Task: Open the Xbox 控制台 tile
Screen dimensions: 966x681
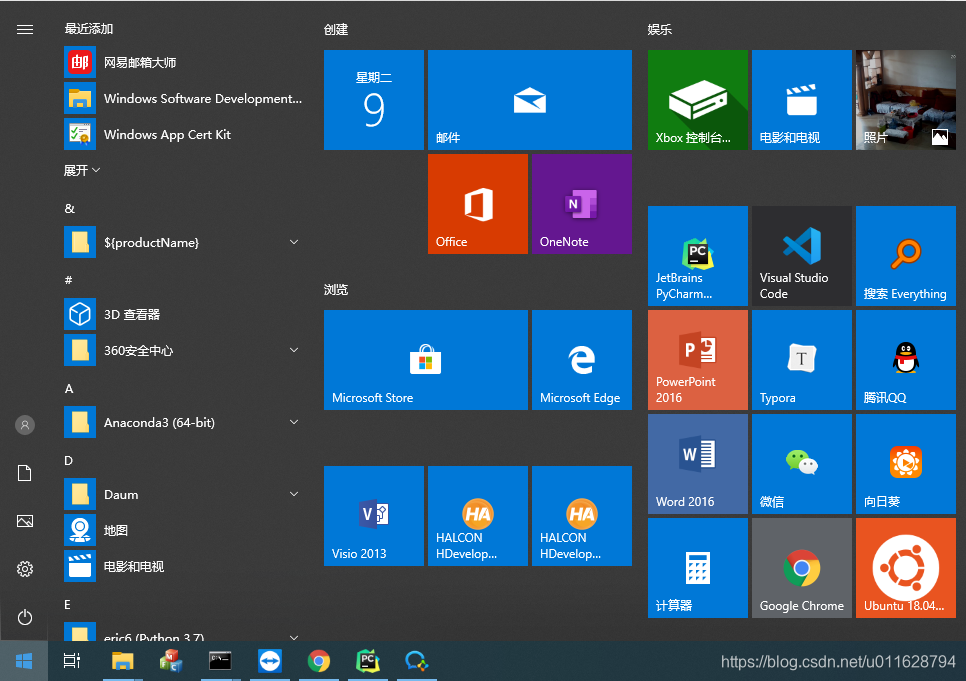Action: [x=698, y=100]
